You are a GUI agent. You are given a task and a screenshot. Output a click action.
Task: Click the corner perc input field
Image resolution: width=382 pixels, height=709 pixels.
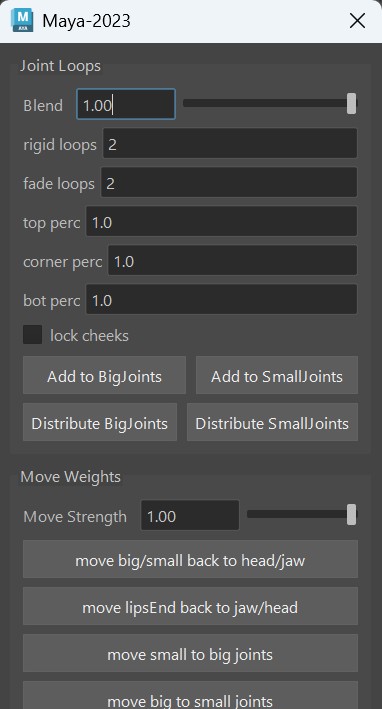(x=232, y=260)
